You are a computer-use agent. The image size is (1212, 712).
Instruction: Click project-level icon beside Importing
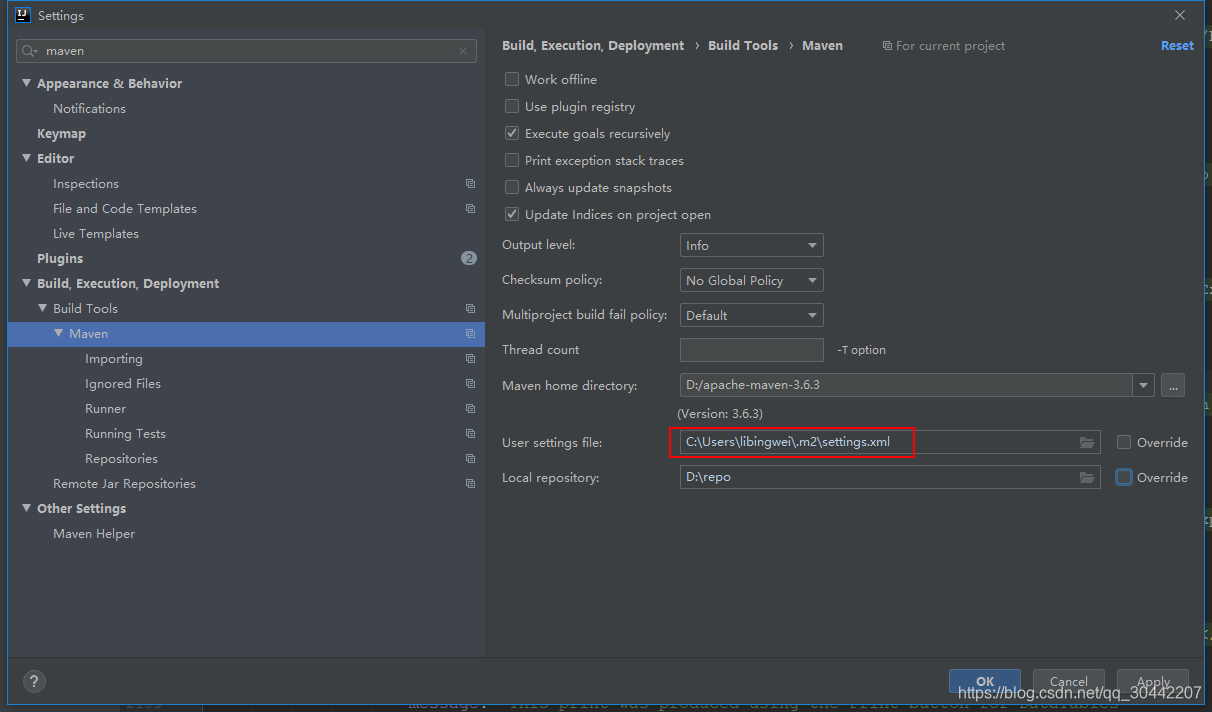(x=470, y=359)
